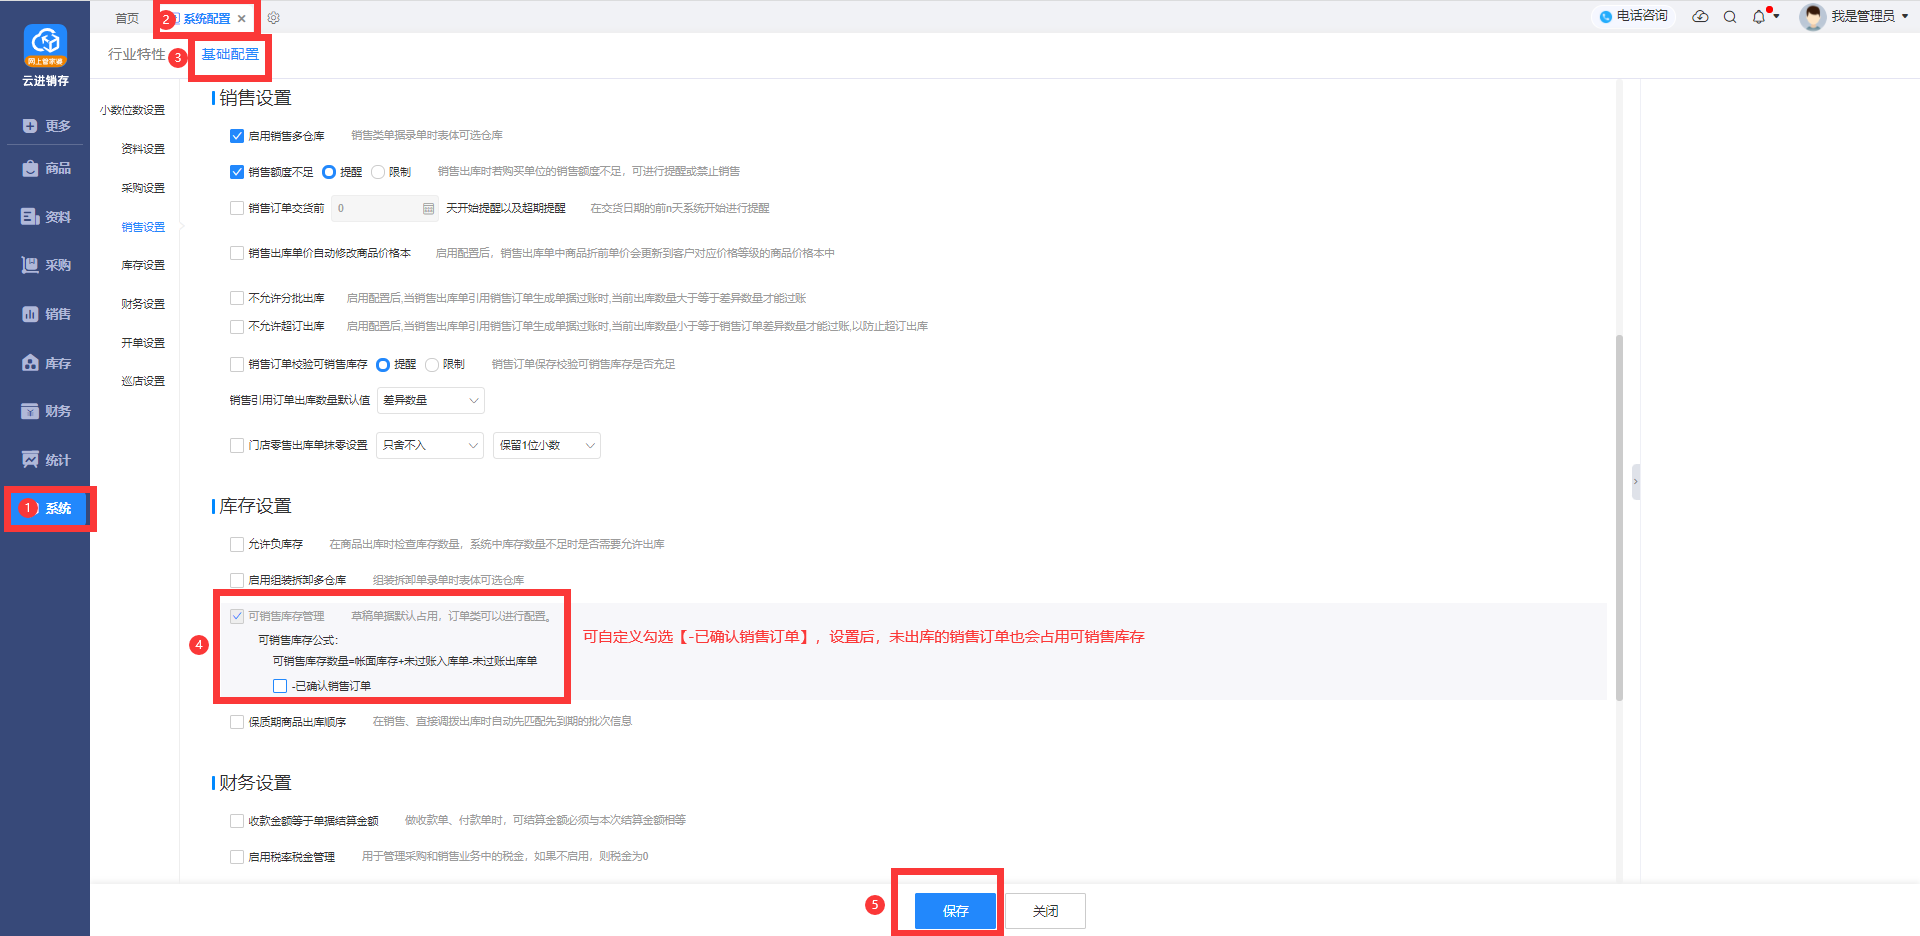This screenshot has width=1920, height=936.
Task: Switch to the 行业特性 tab
Action: pyautogui.click(x=136, y=54)
